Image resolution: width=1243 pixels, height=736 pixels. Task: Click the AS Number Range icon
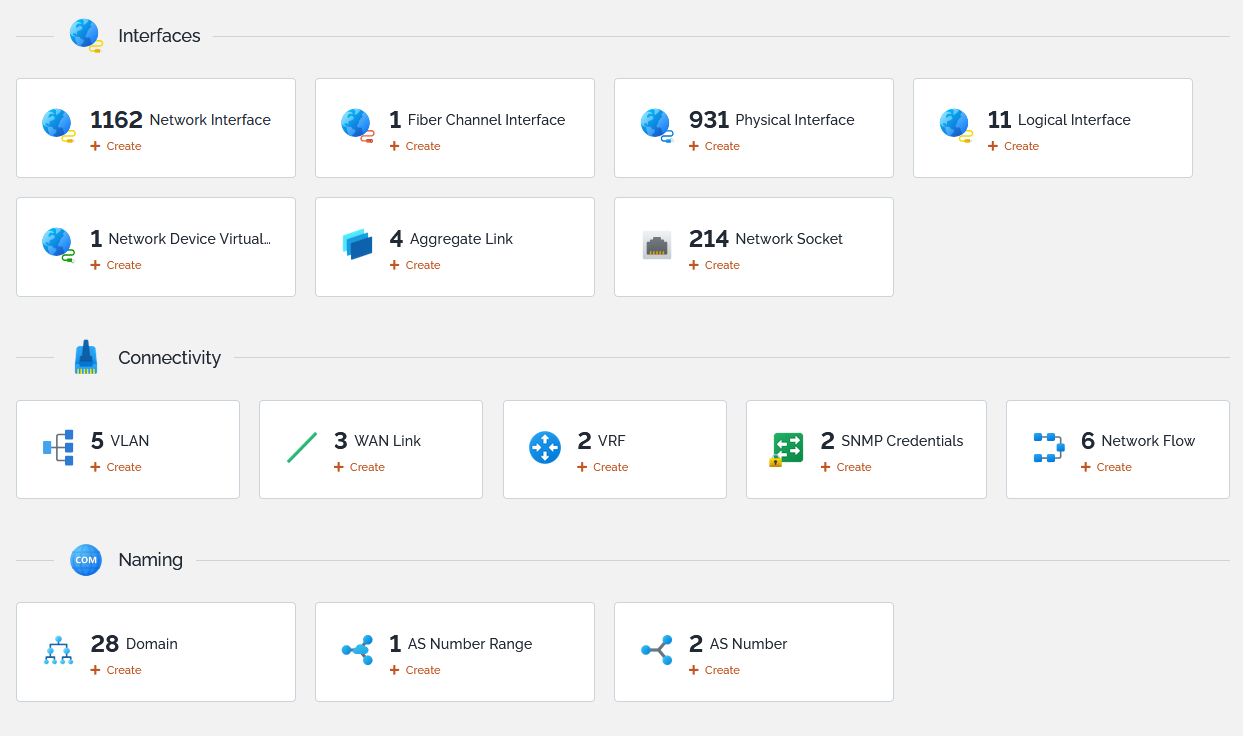(357, 650)
